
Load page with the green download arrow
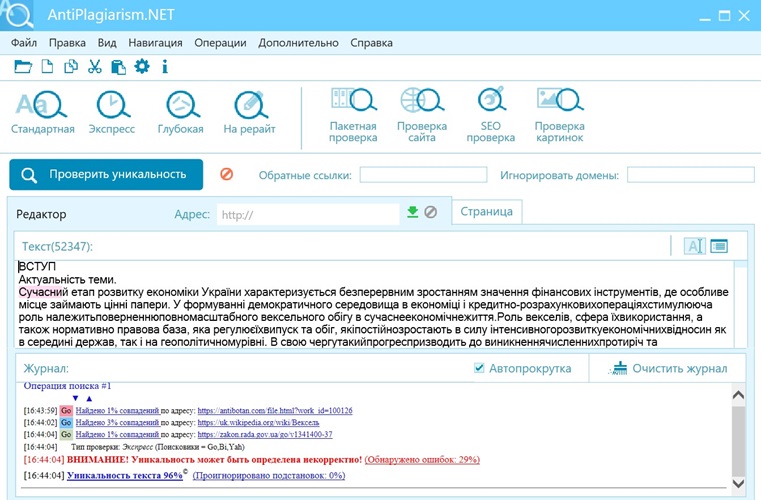coord(413,212)
